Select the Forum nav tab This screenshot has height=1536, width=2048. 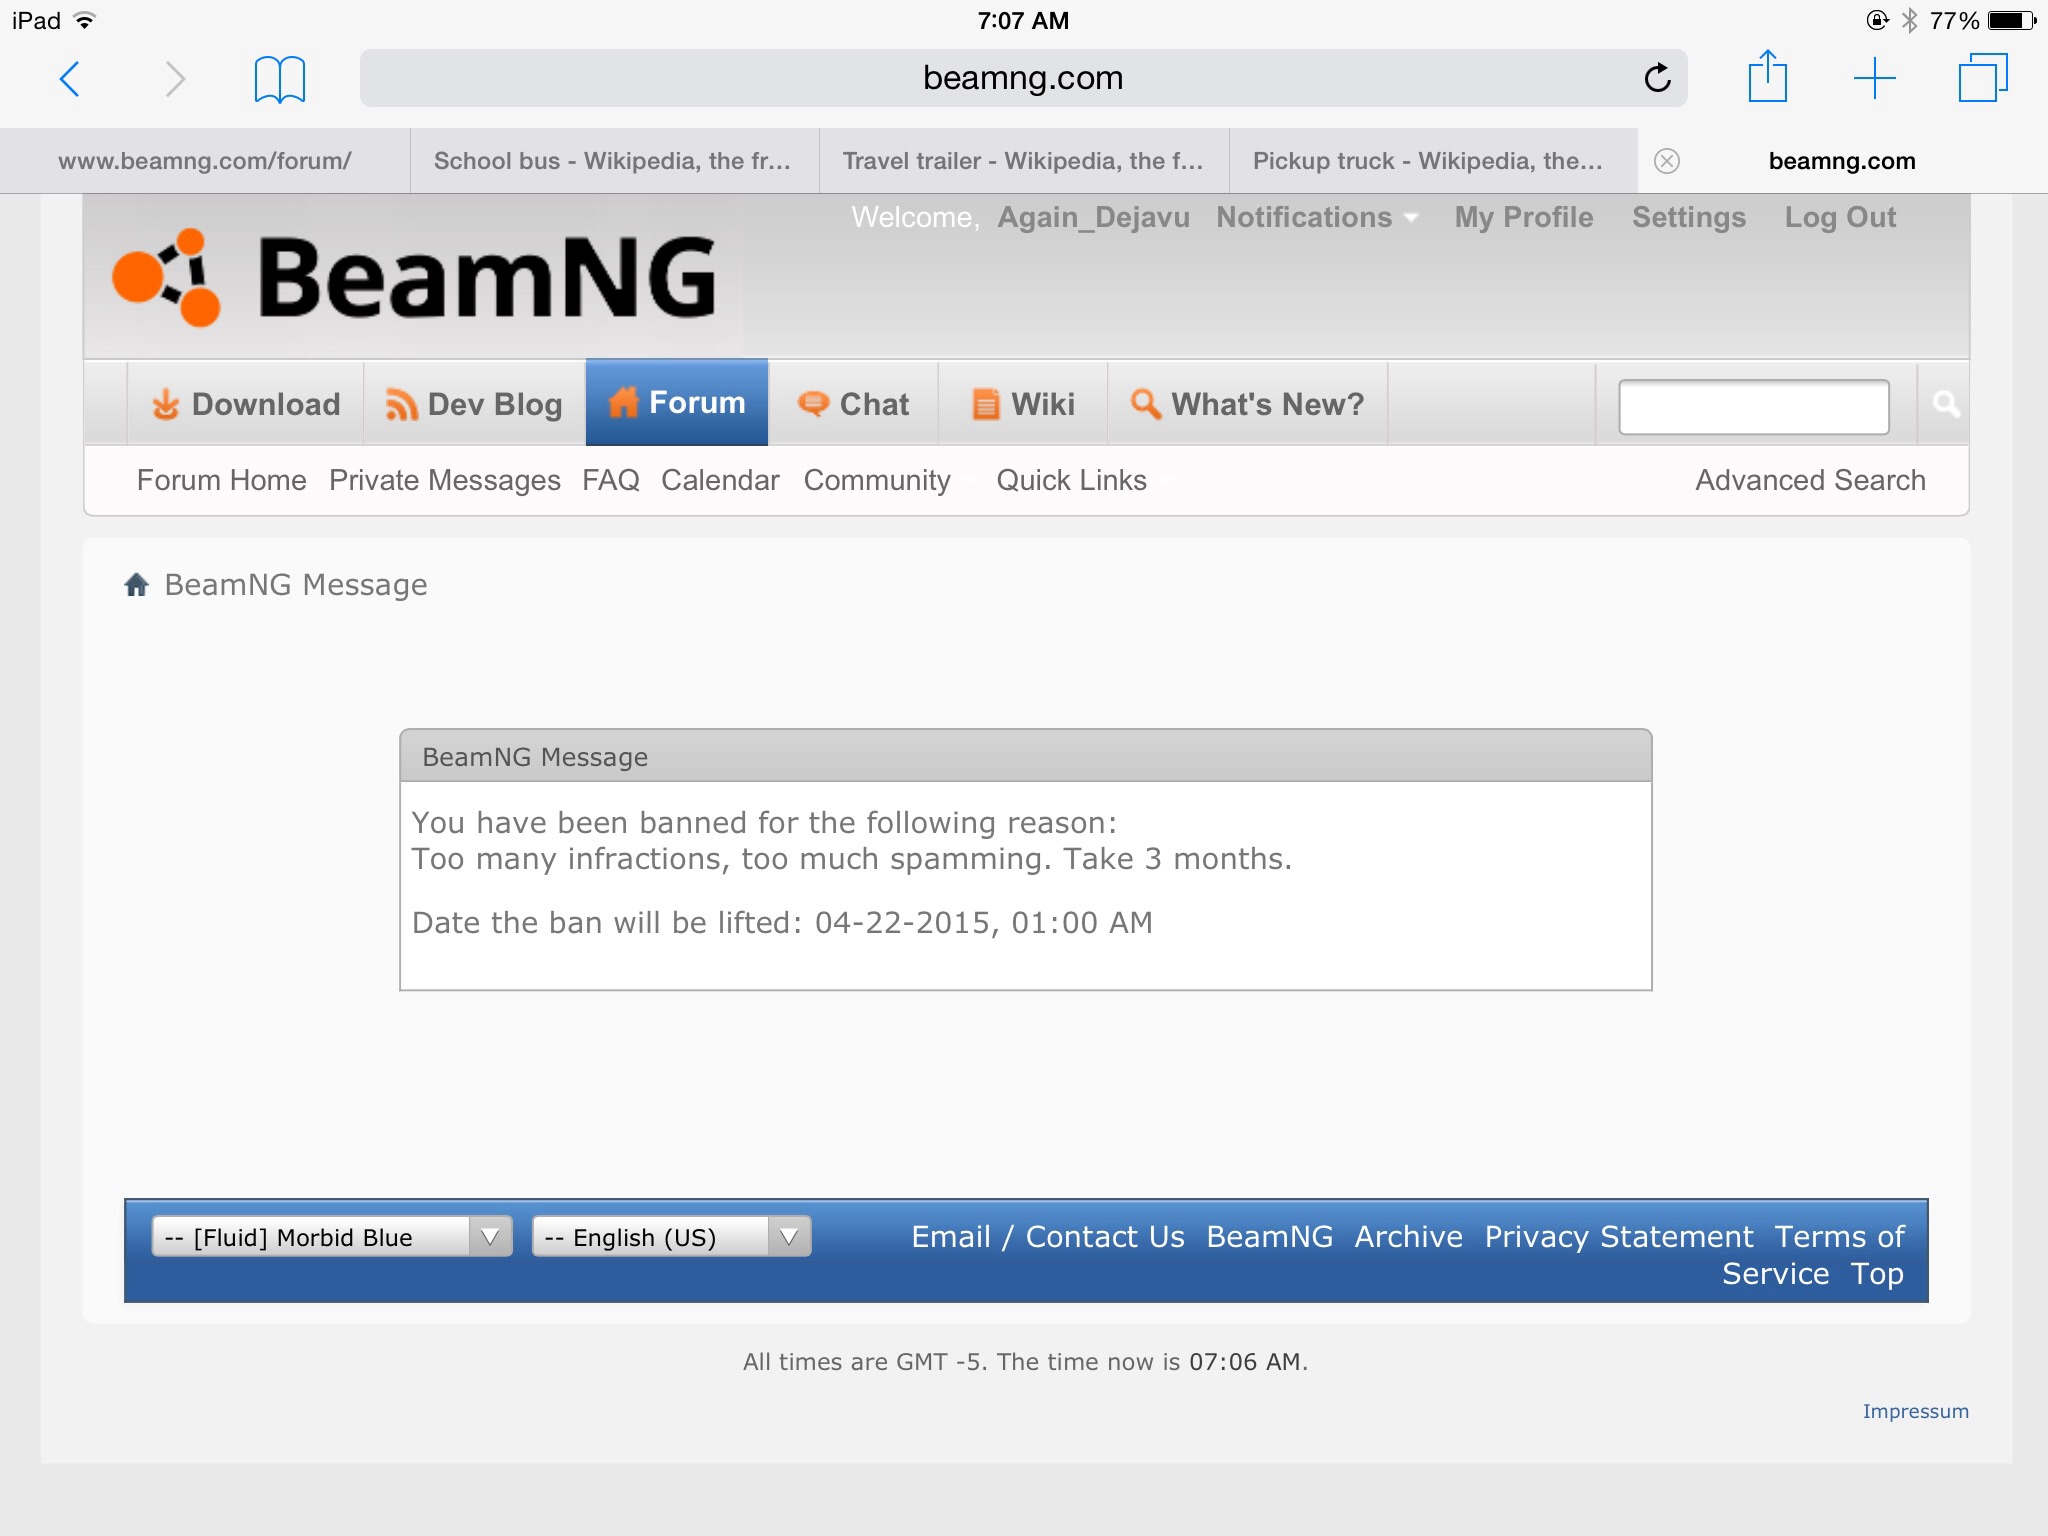coord(677,402)
